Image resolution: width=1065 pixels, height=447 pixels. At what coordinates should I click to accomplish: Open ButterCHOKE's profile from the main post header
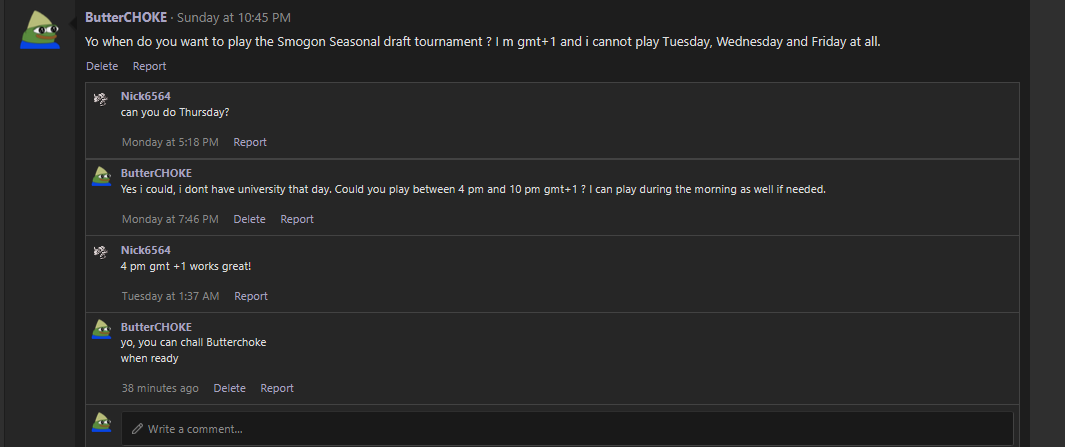click(126, 18)
